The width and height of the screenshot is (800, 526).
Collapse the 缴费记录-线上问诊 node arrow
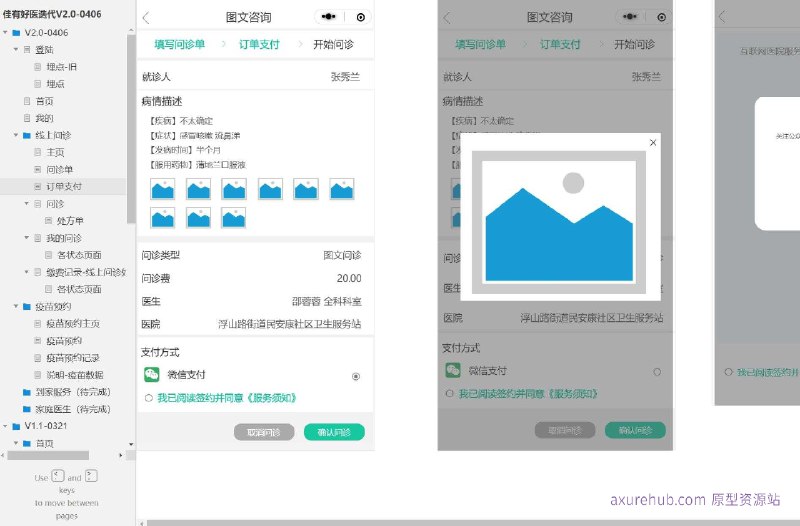tap(27, 272)
